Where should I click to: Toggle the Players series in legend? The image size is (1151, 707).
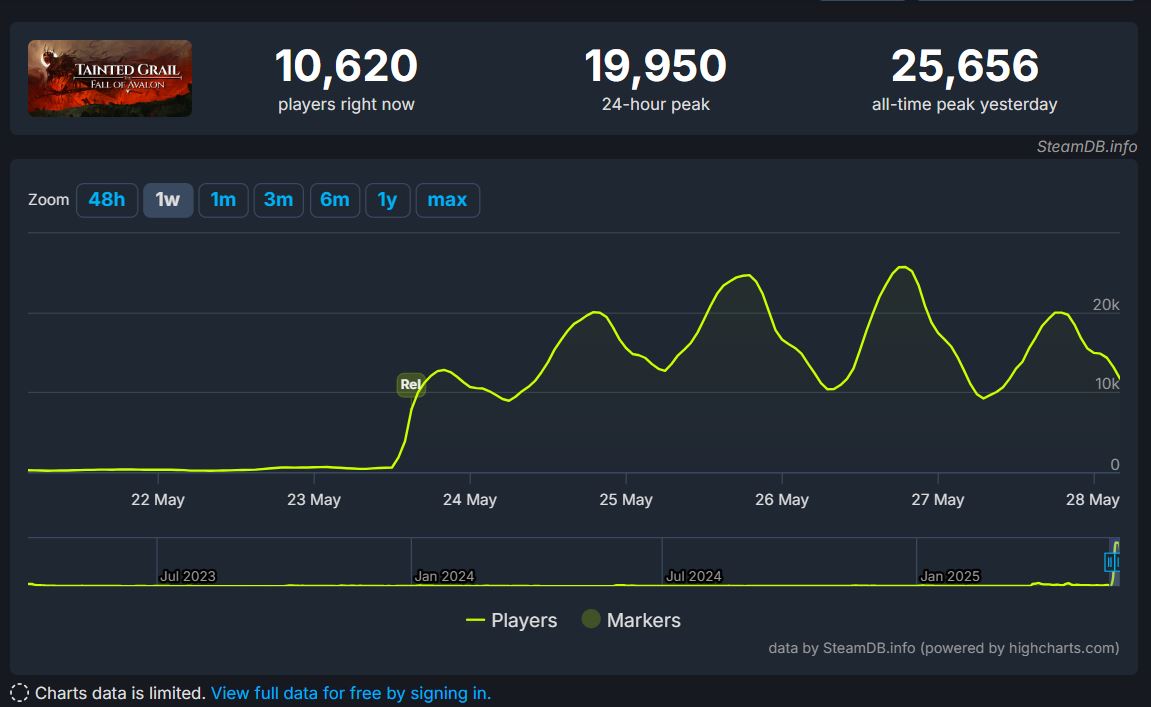point(512,620)
